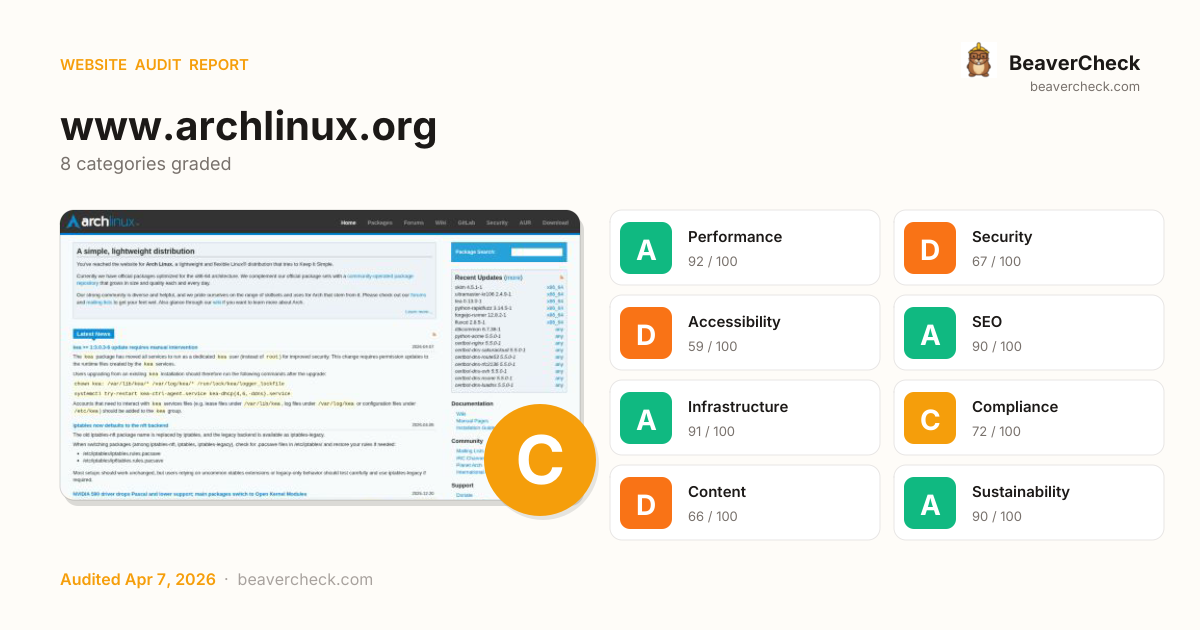
Task: Click the orange D grade Content badge
Action: [646, 503]
